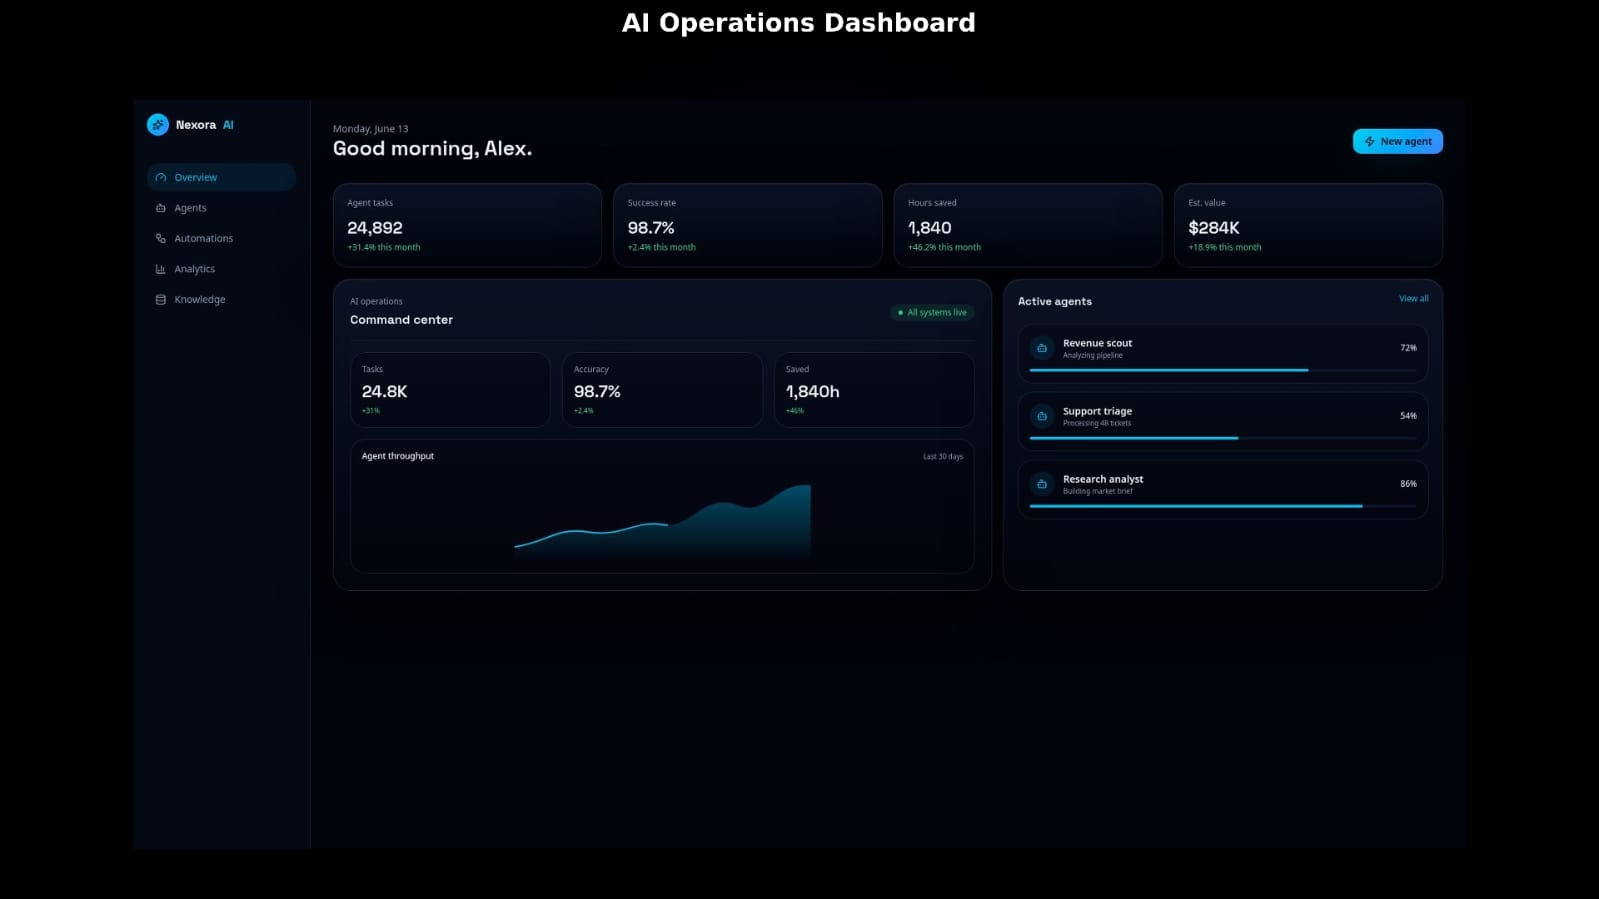The height and width of the screenshot is (899, 1599).
Task: Click the Command center title
Action: pyautogui.click(x=401, y=320)
